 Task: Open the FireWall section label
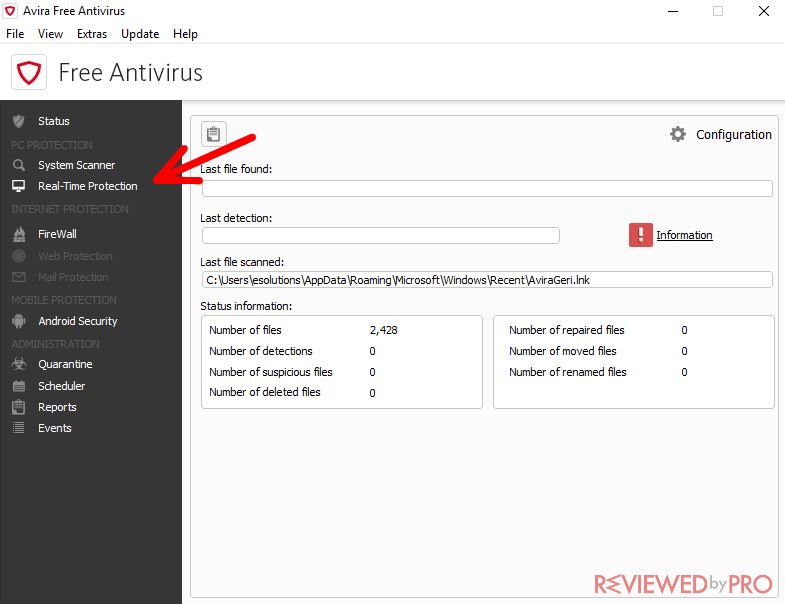pos(57,234)
